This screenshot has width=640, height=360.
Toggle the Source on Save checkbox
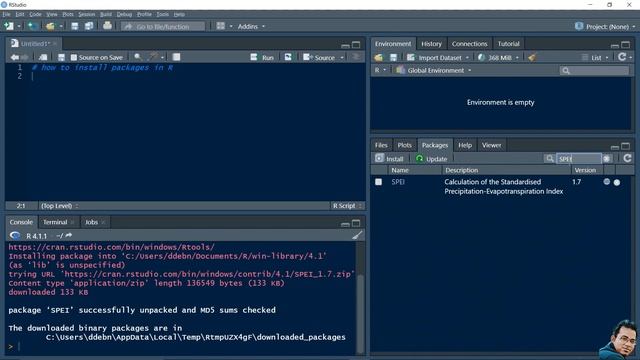tap(74, 58)
